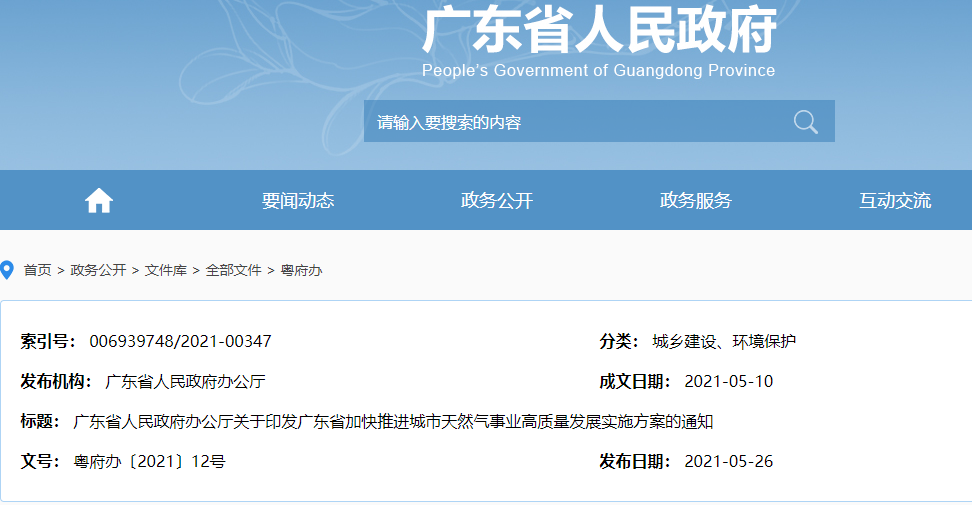972x505 pixels.
Task: Click the 发布机构 label
Action: [x=56, y=382]
